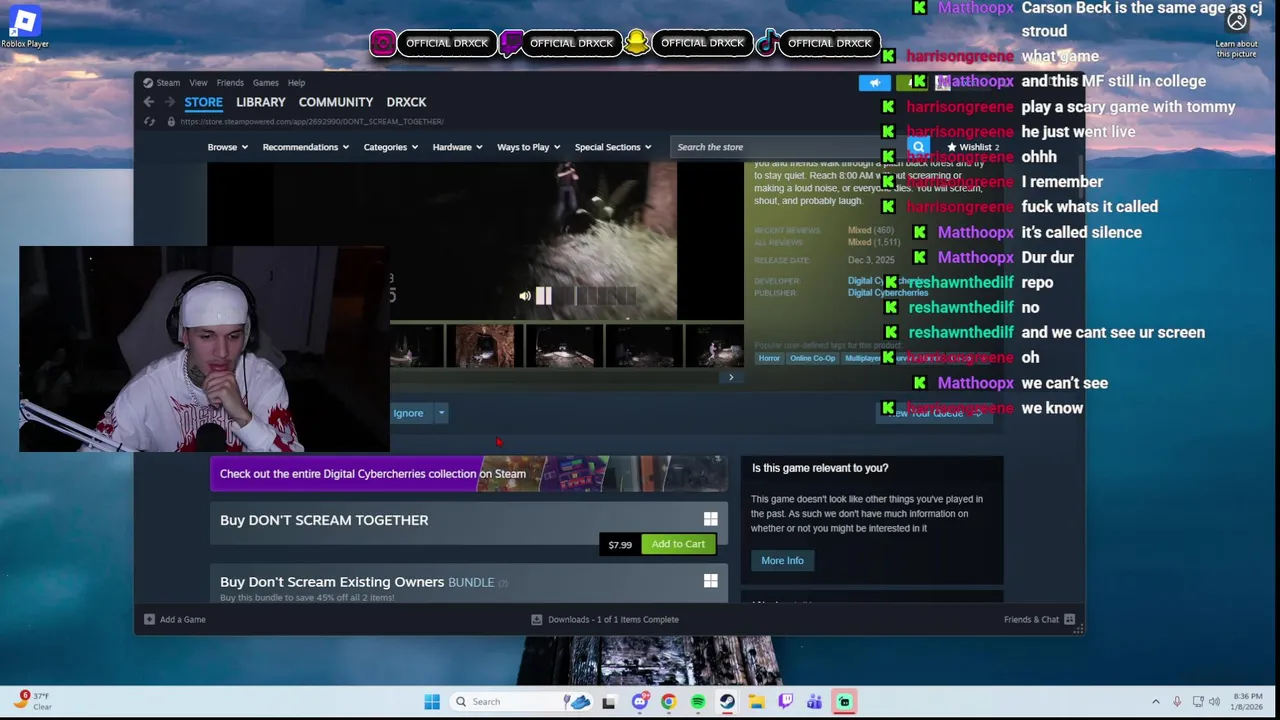Click the Horror tag
Screen dimensions: 1280x720
point(769,358)
